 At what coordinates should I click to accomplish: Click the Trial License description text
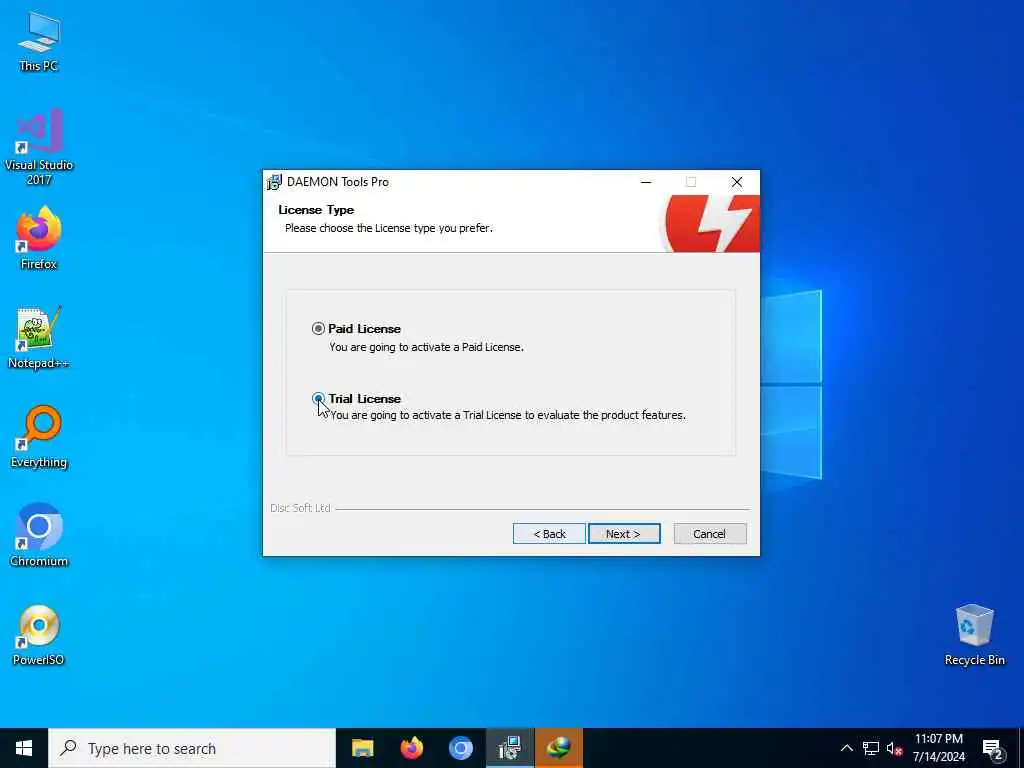tap(508, 415)
